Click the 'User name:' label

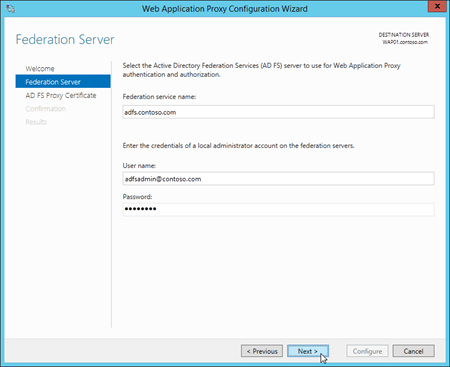pos(139,166)
